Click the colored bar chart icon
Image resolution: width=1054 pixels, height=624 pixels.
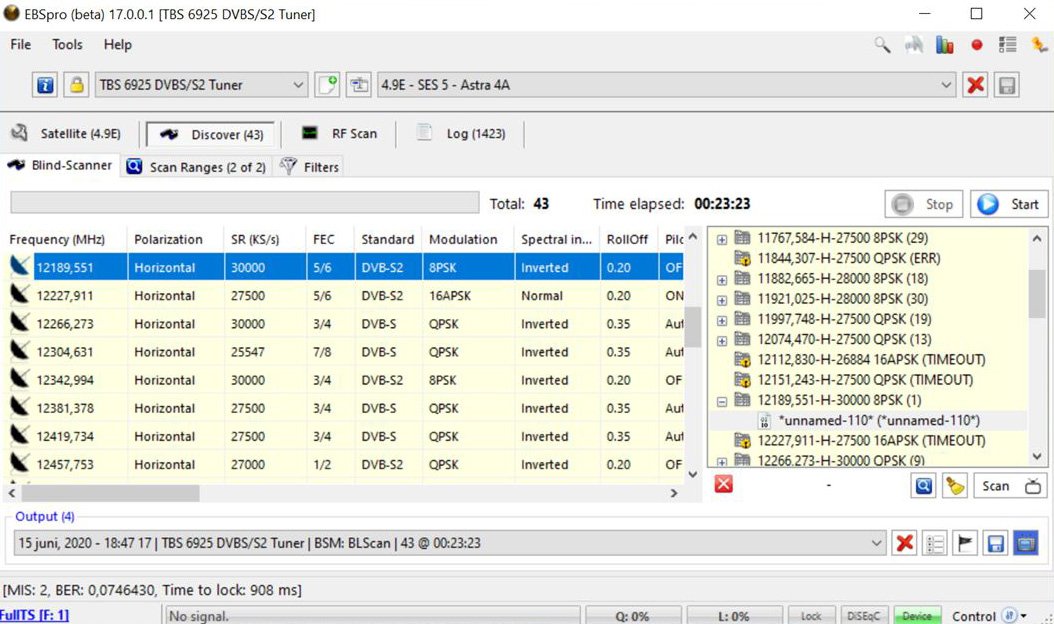(945, 45)
